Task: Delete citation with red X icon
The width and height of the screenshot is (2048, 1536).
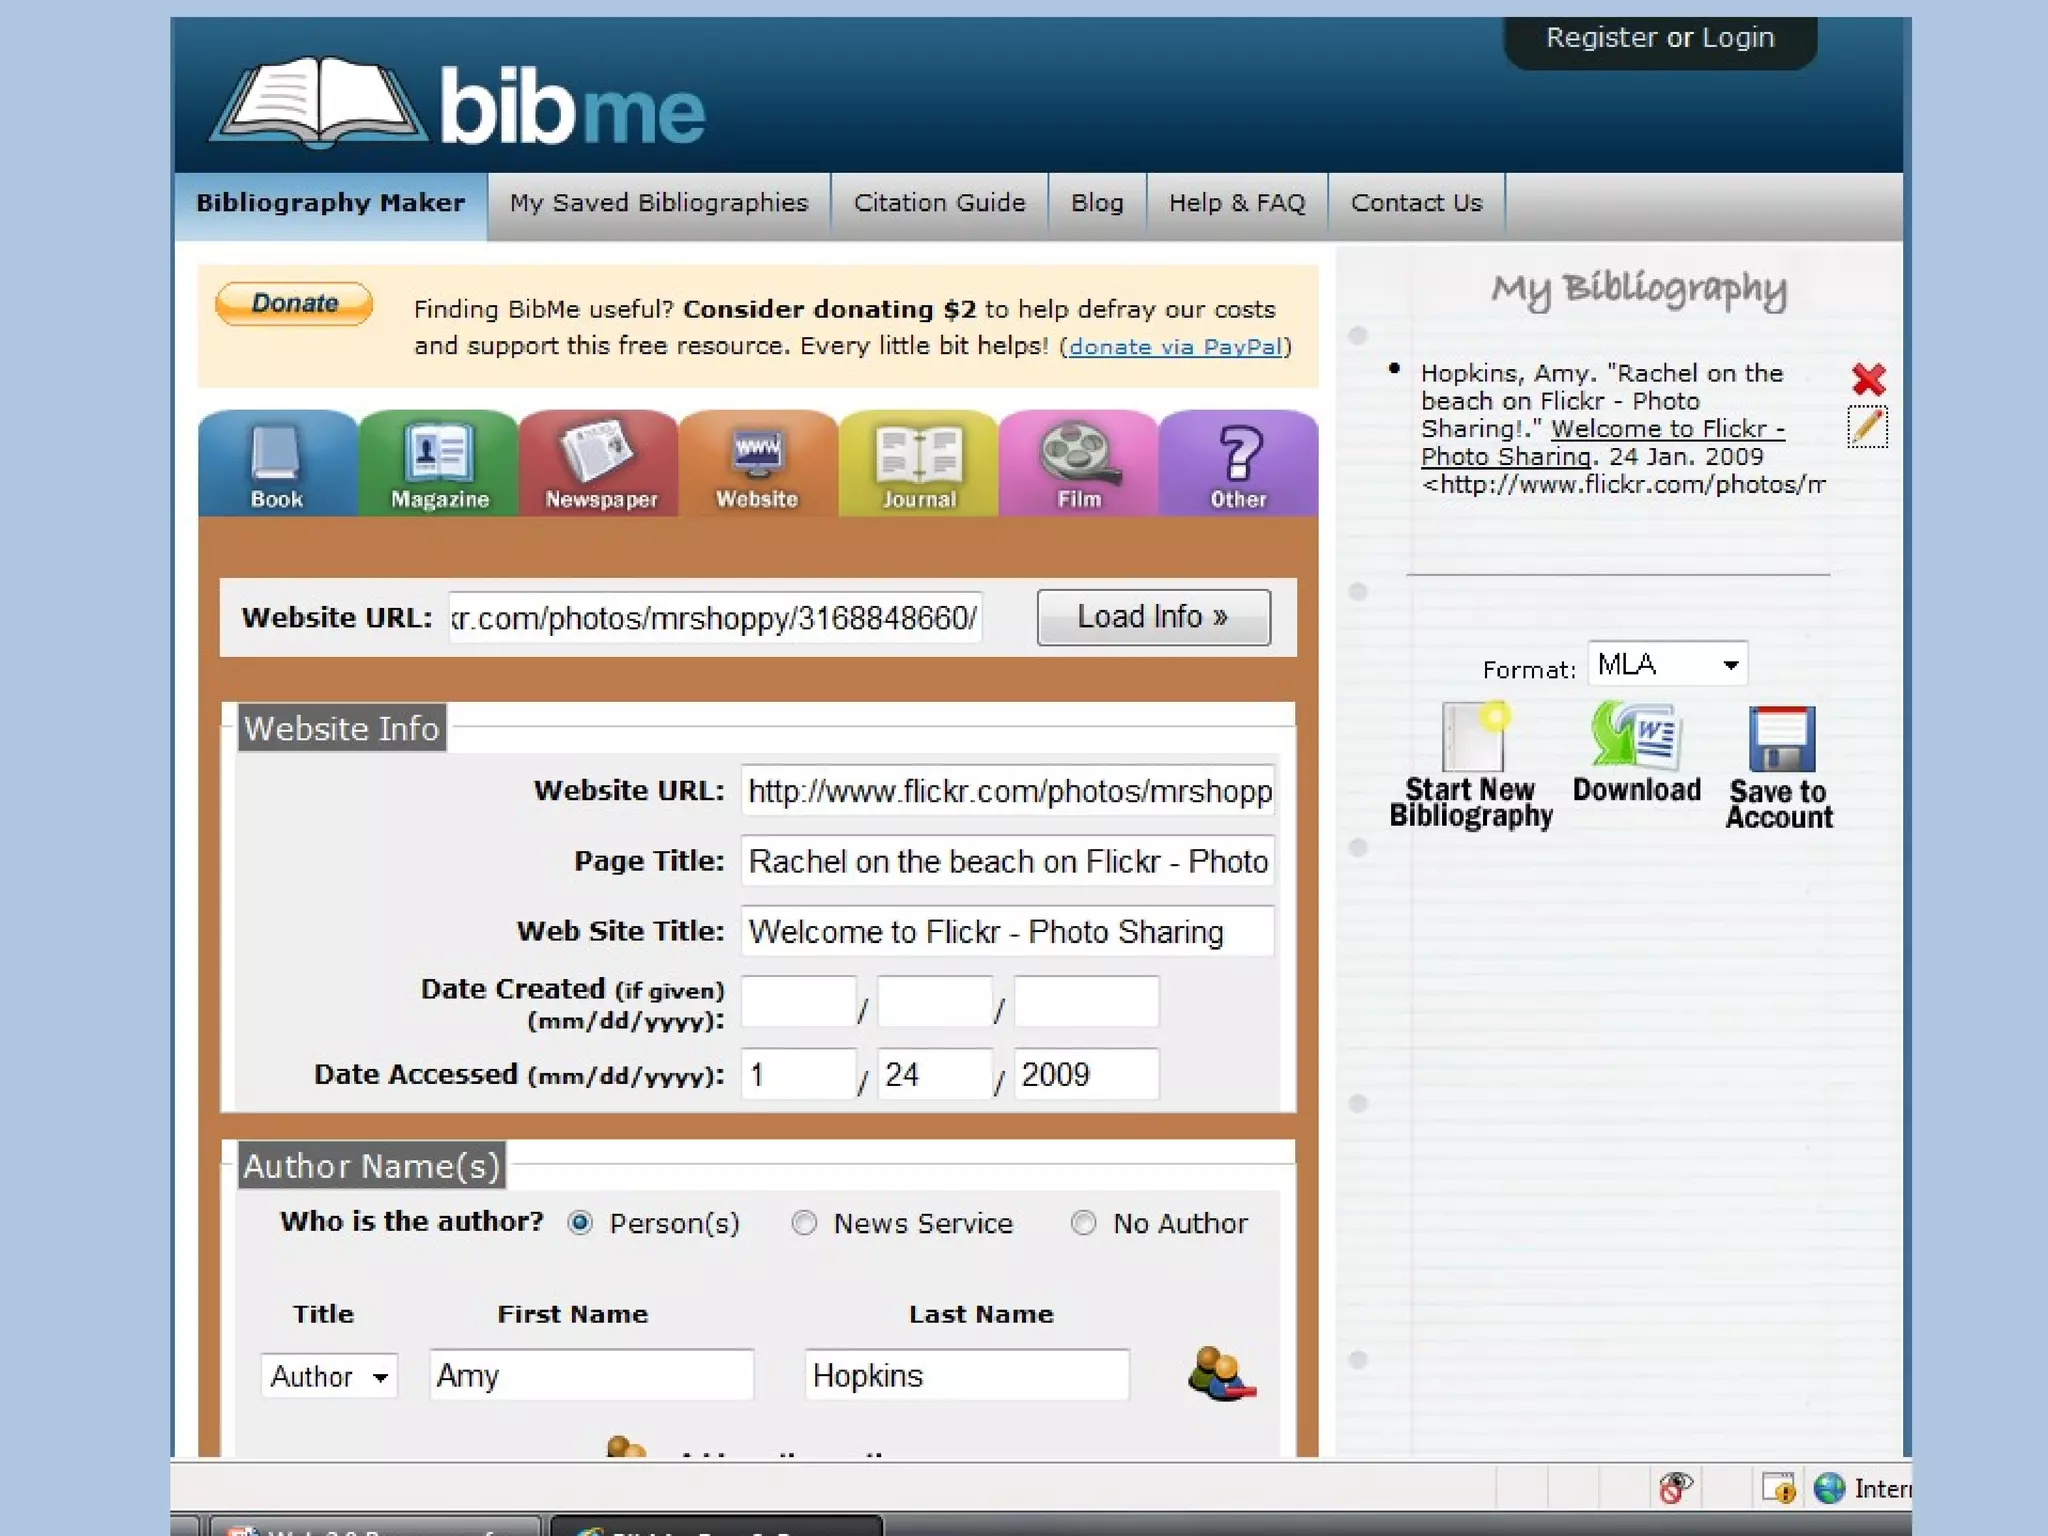Action: pyautogui.click(x=1867, y=379)
